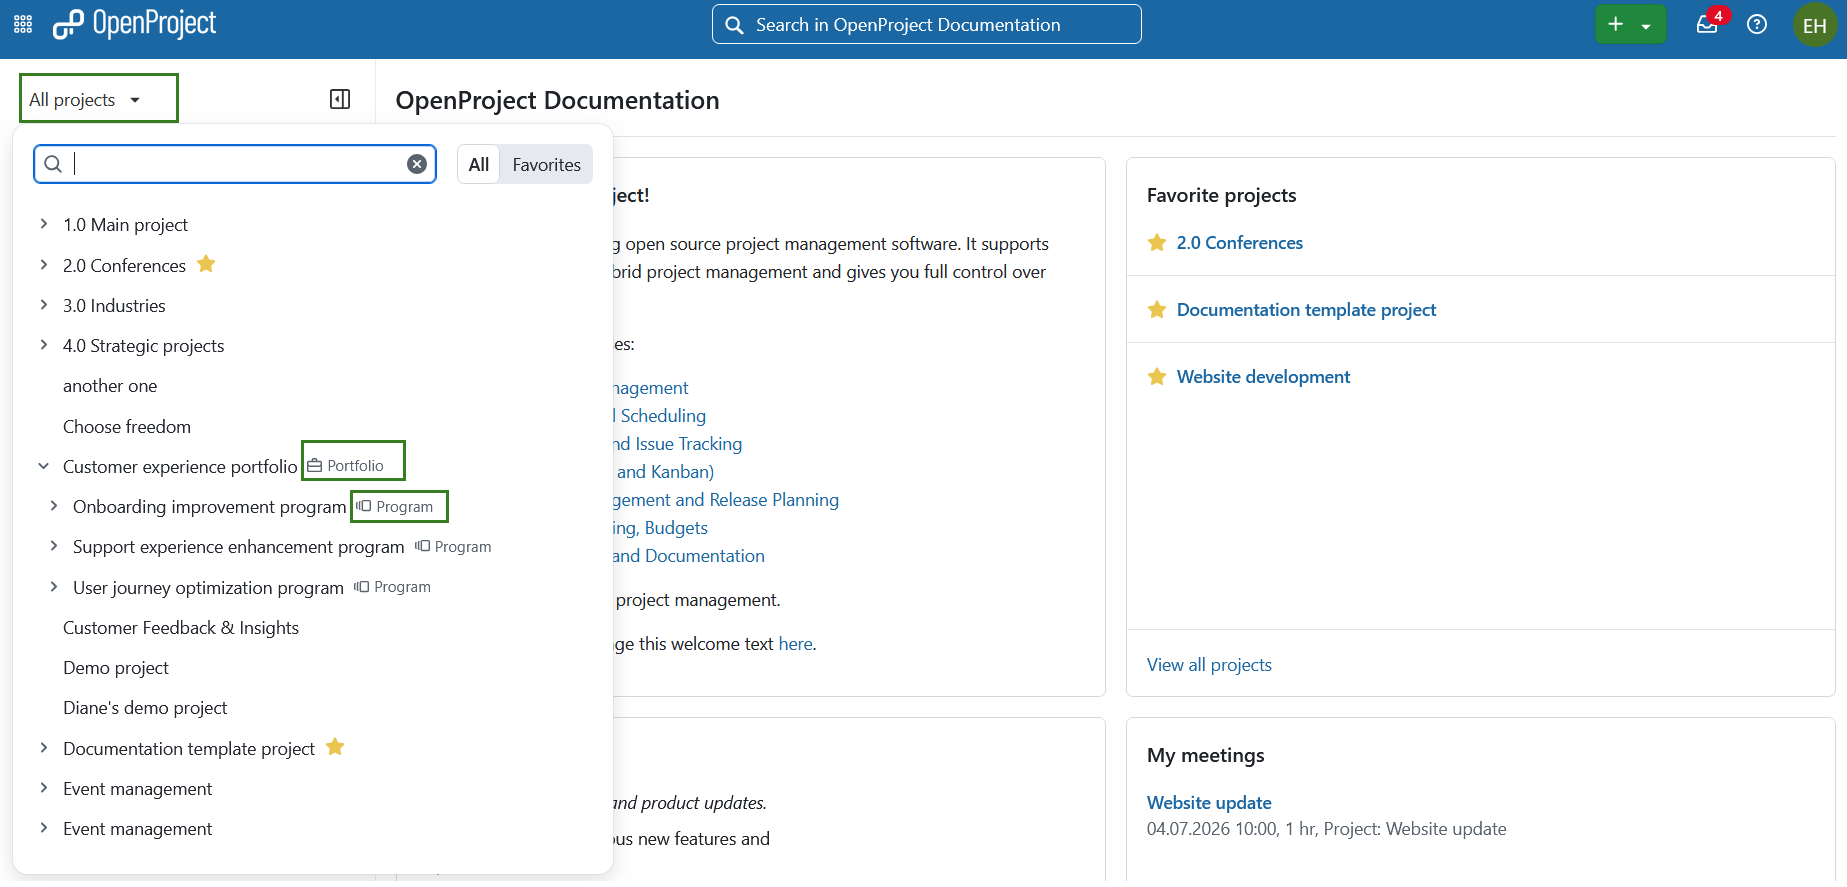The width and height of the screenshot is (1847, 887).
Task: Open 2.0 Conferences favorite link
Action: pos(1239,243)
